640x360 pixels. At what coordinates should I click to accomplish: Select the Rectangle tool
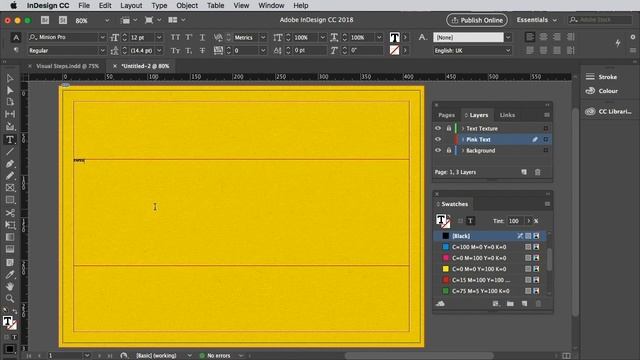(x=10, y=200)
